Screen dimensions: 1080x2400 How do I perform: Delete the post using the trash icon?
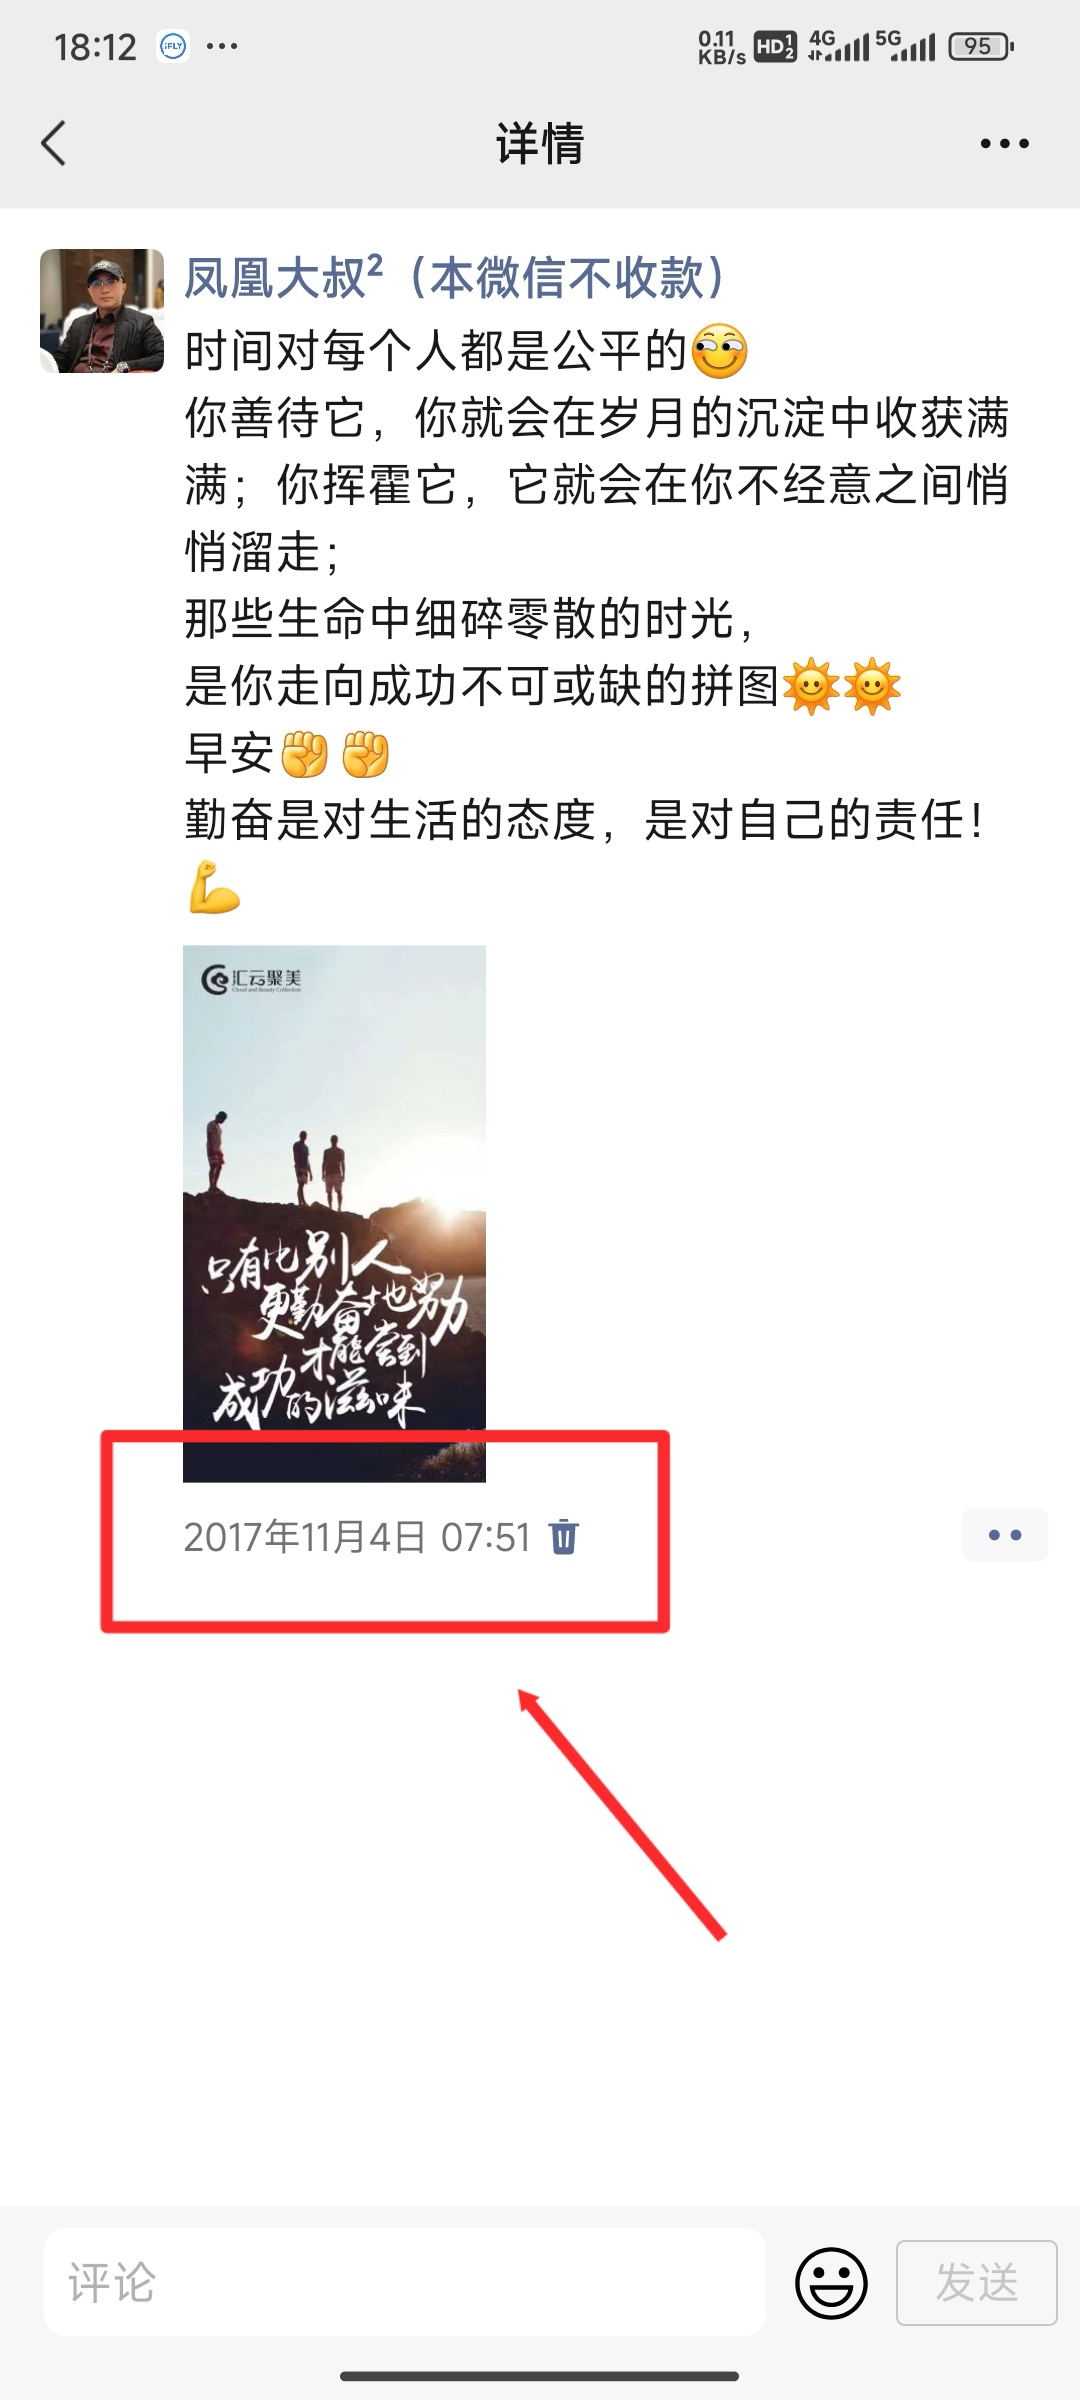564,1536
